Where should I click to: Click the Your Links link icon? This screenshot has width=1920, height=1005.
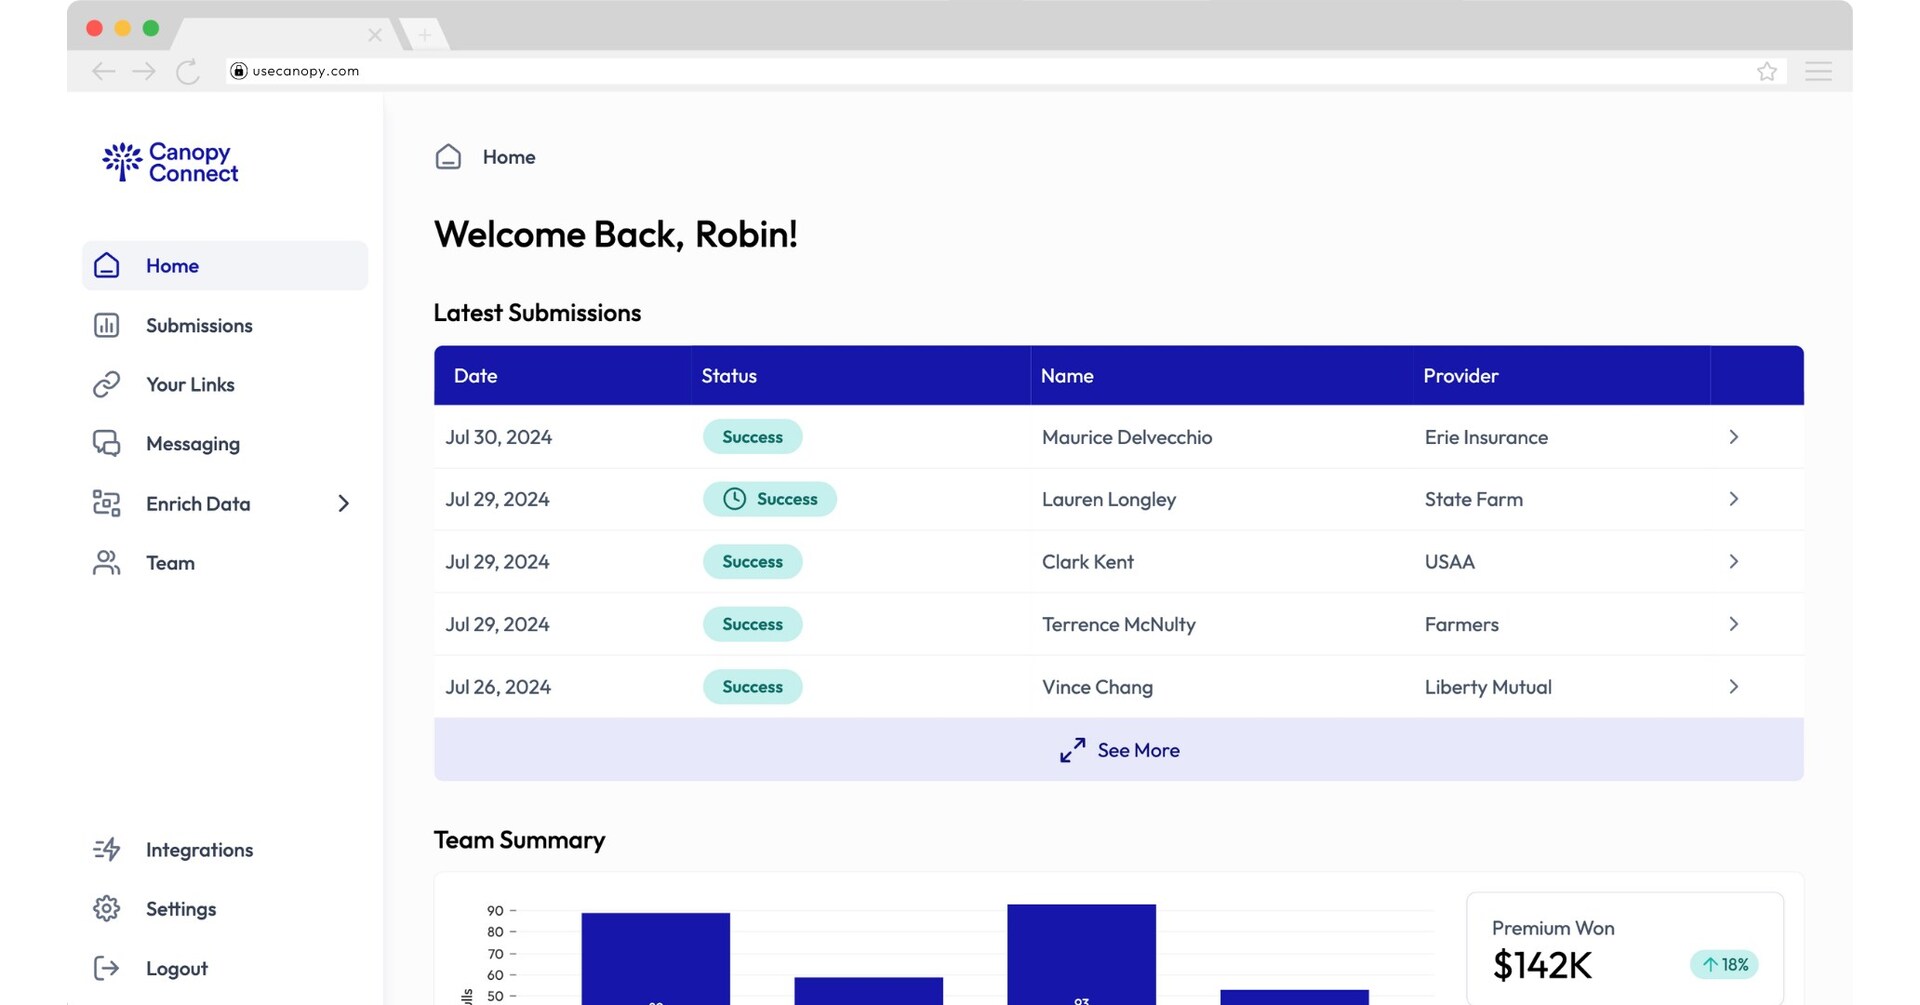[x=106, y=384]
